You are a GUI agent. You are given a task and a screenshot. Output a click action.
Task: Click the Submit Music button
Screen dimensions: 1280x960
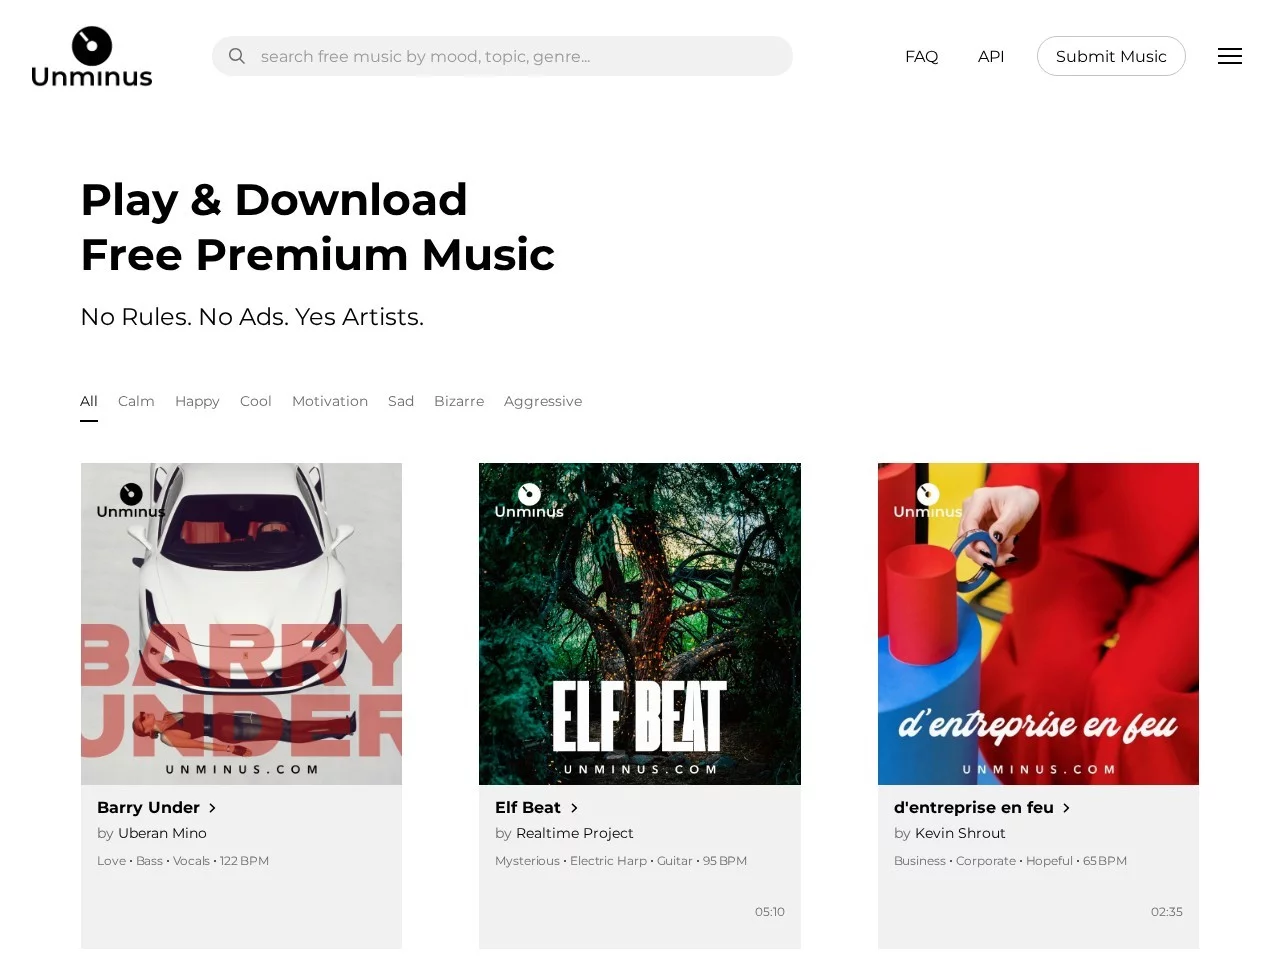tap(1111, 56)
